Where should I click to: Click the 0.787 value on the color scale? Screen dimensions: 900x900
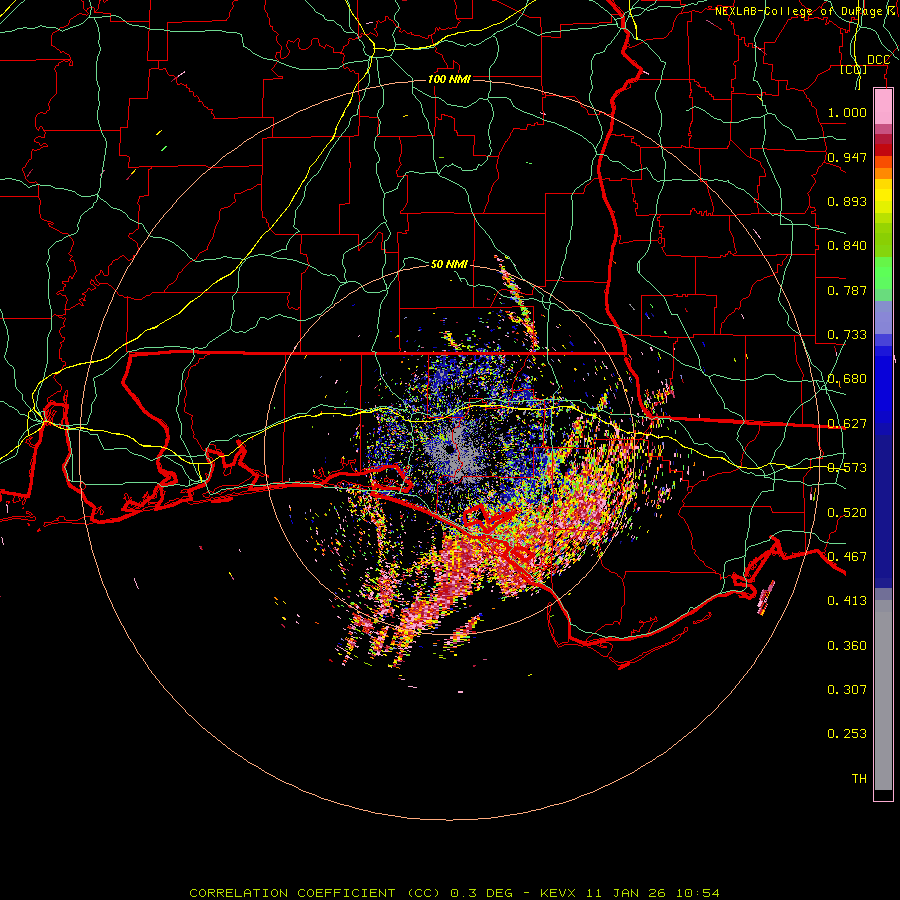847,290
